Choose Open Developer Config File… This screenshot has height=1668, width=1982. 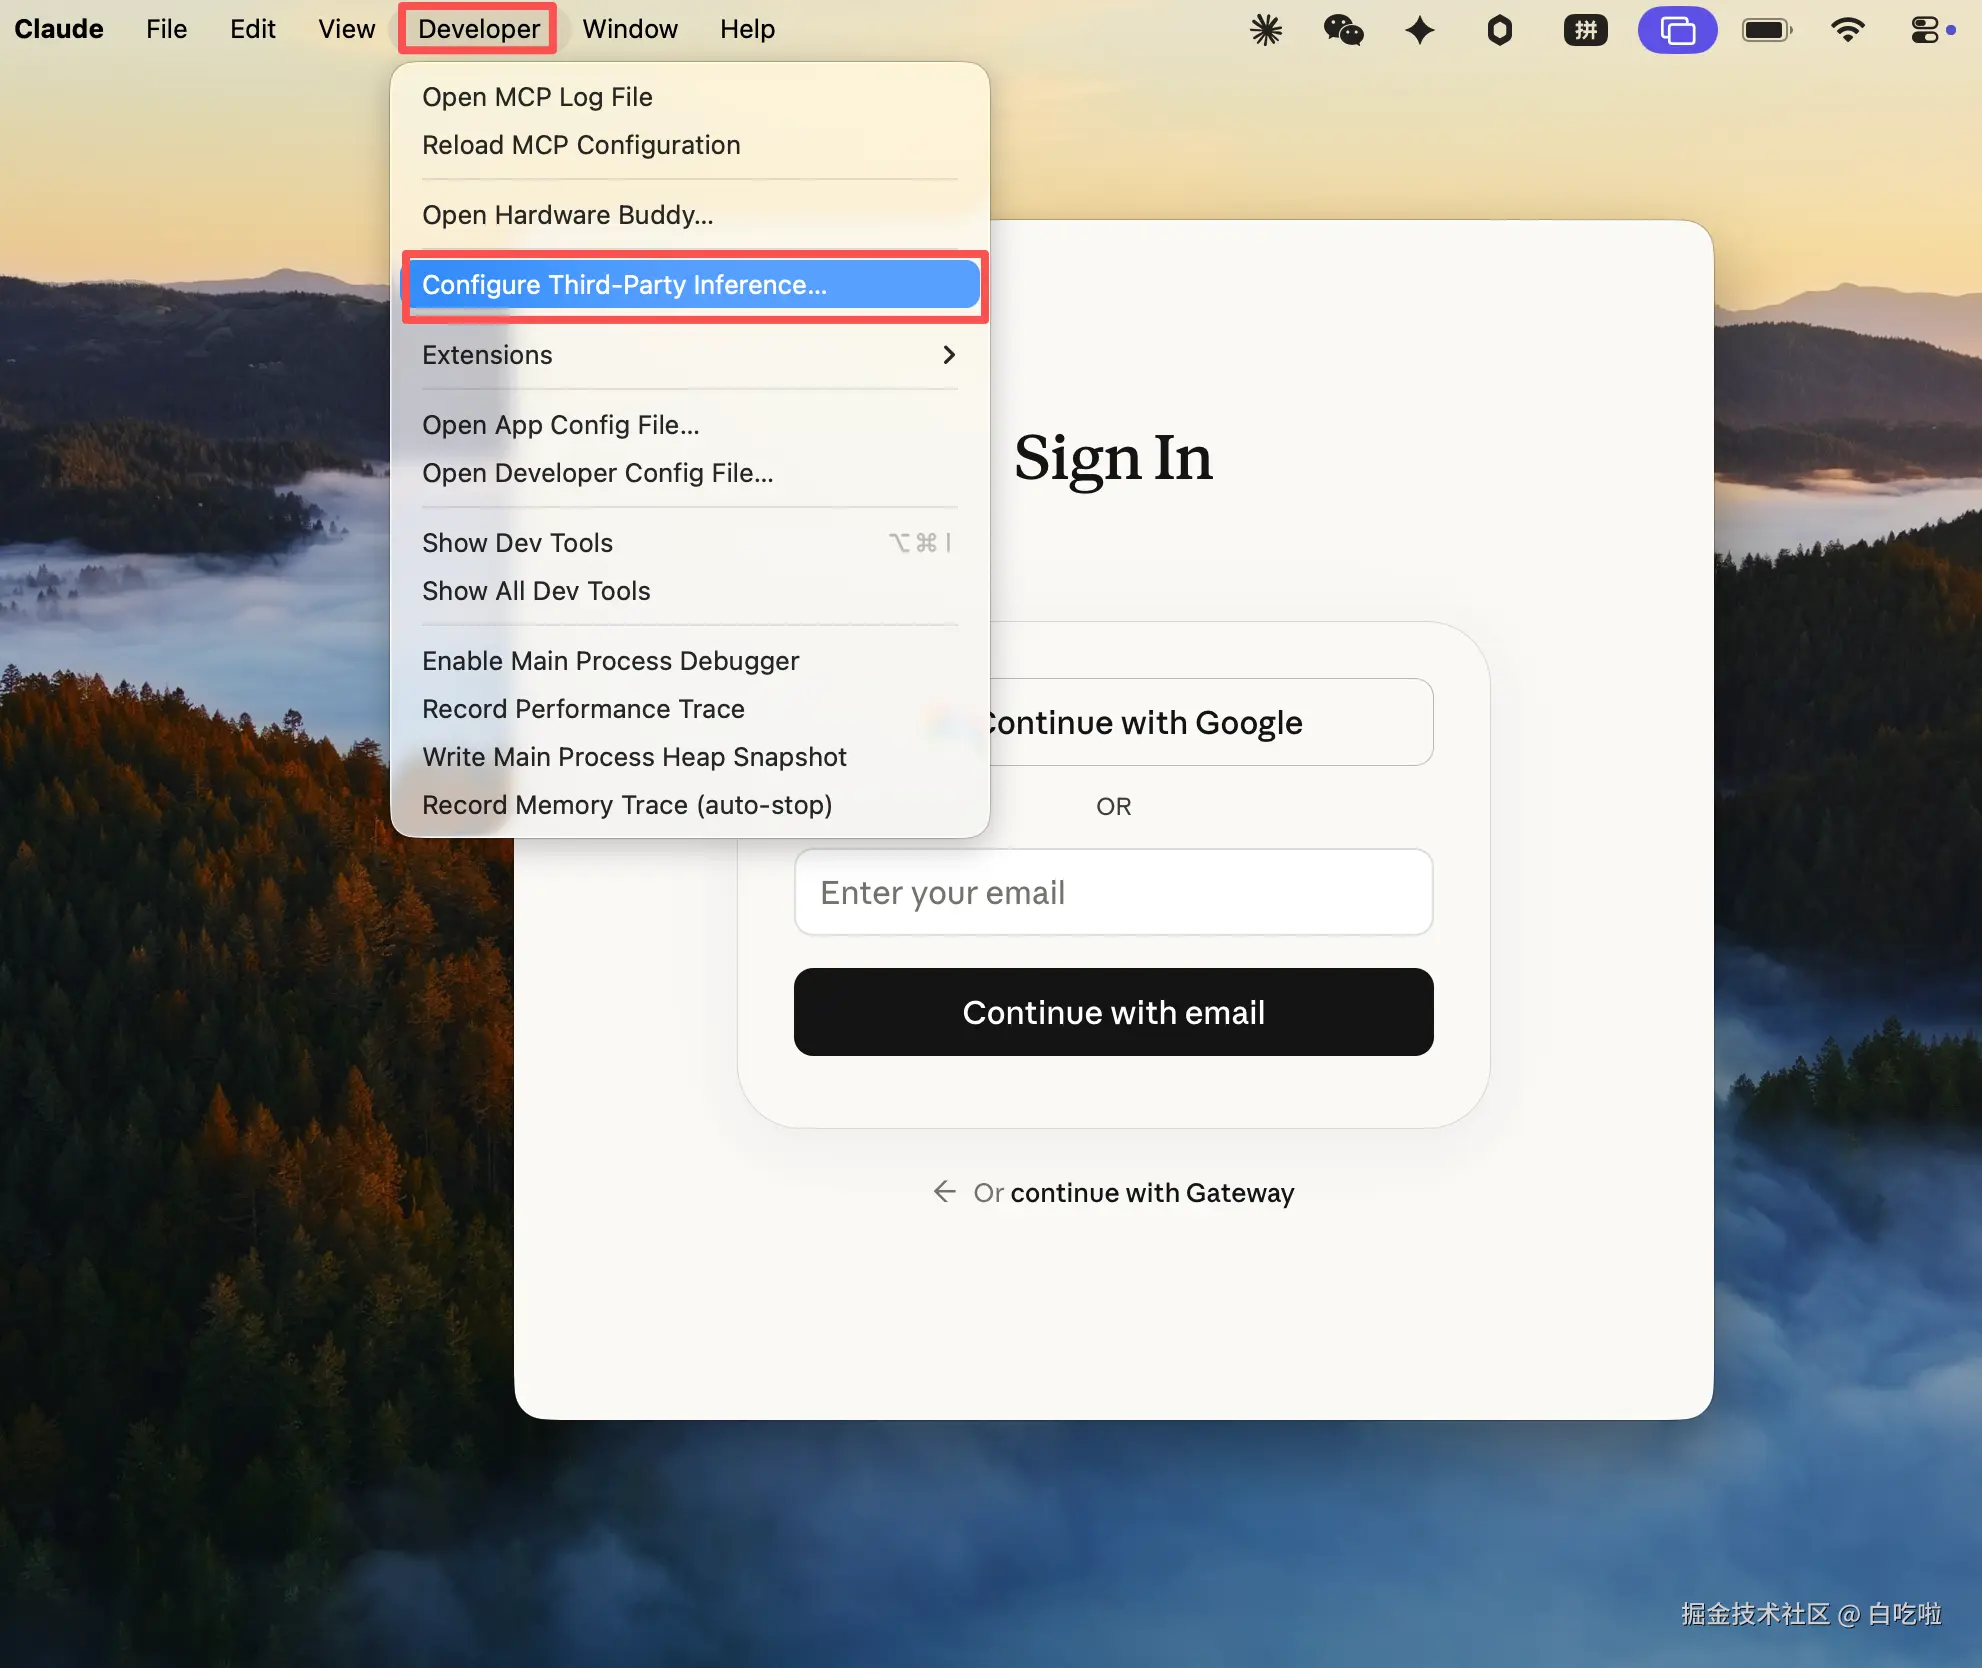pos(690,473)
